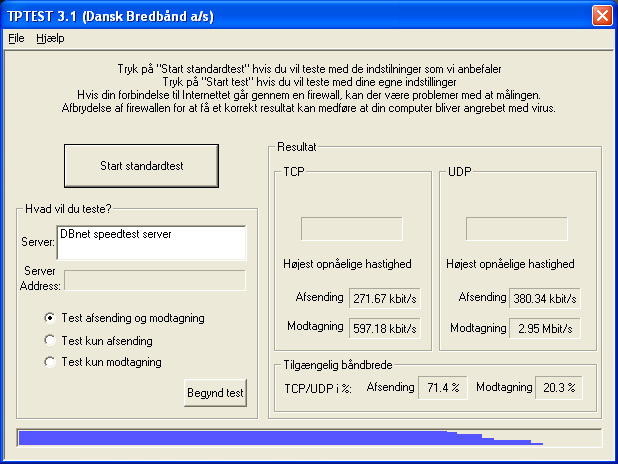
Task: Select Test afsending og modtagning radio
Action: (50, 318)
